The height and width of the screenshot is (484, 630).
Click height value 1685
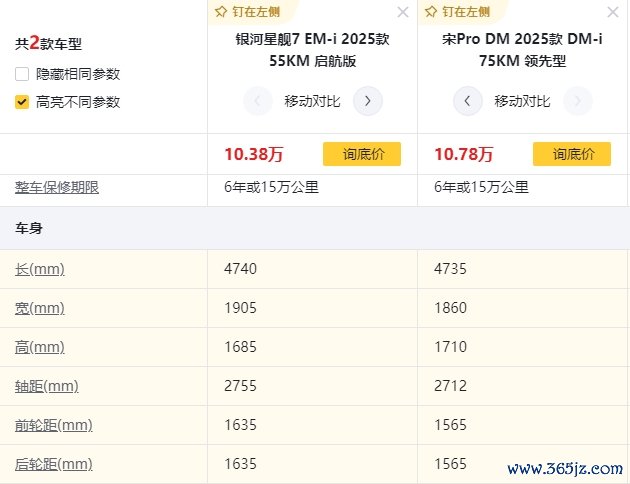[x=240, y=347]
